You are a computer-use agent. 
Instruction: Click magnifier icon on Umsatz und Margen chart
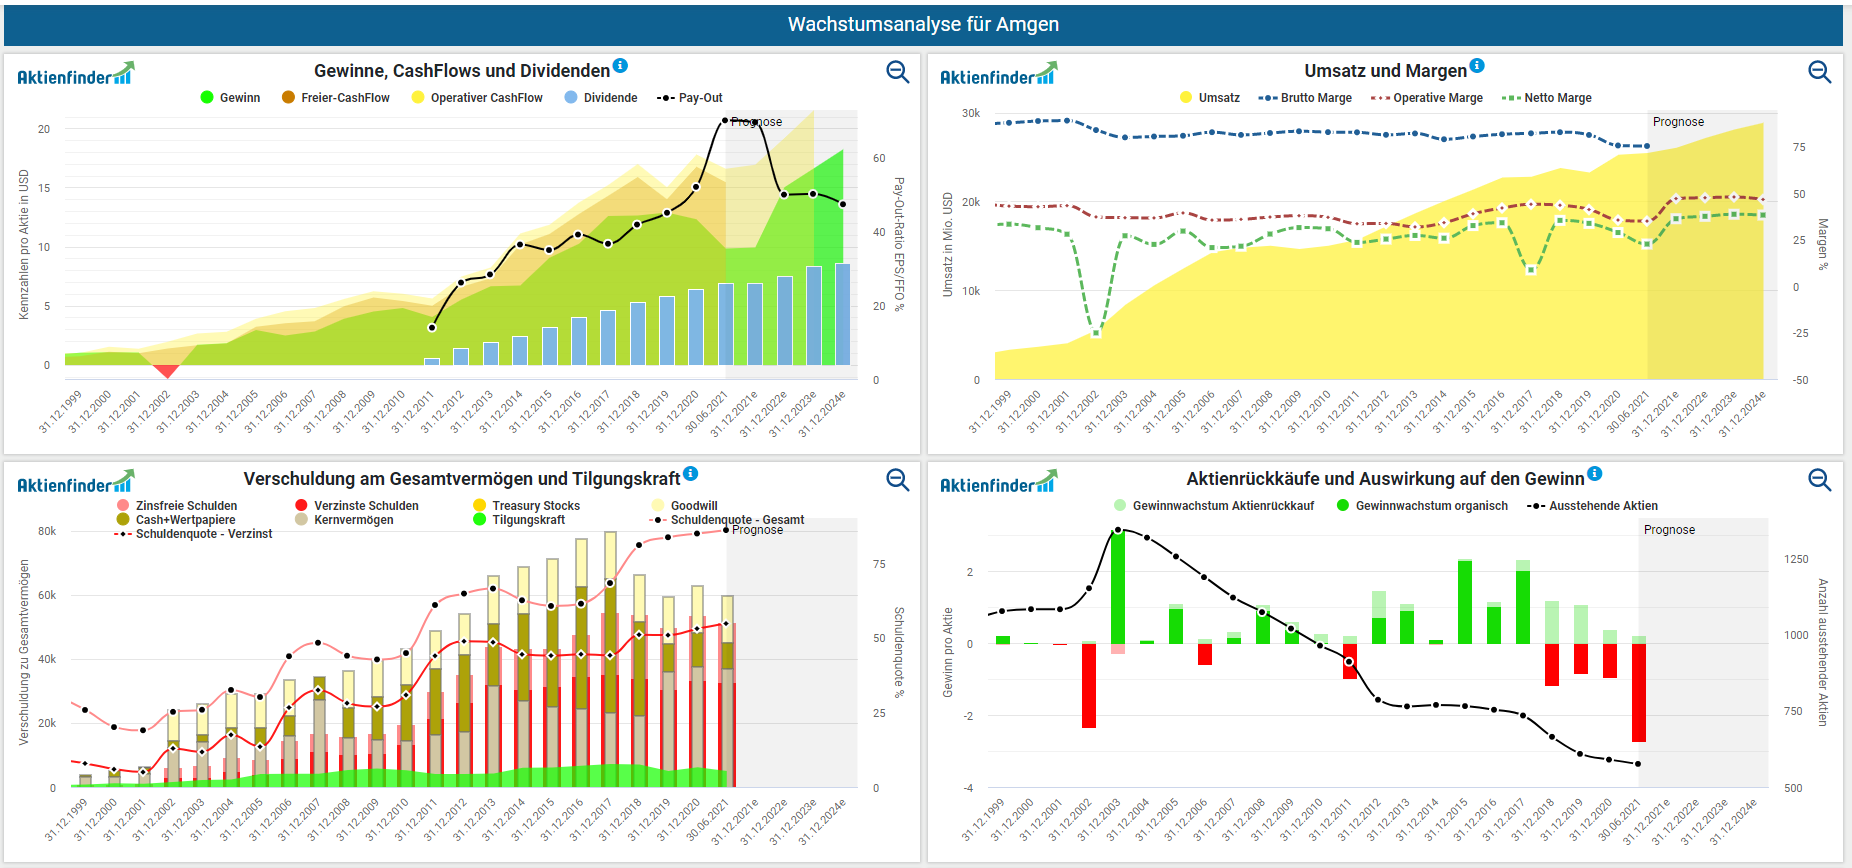click(x=1819, y=72)
